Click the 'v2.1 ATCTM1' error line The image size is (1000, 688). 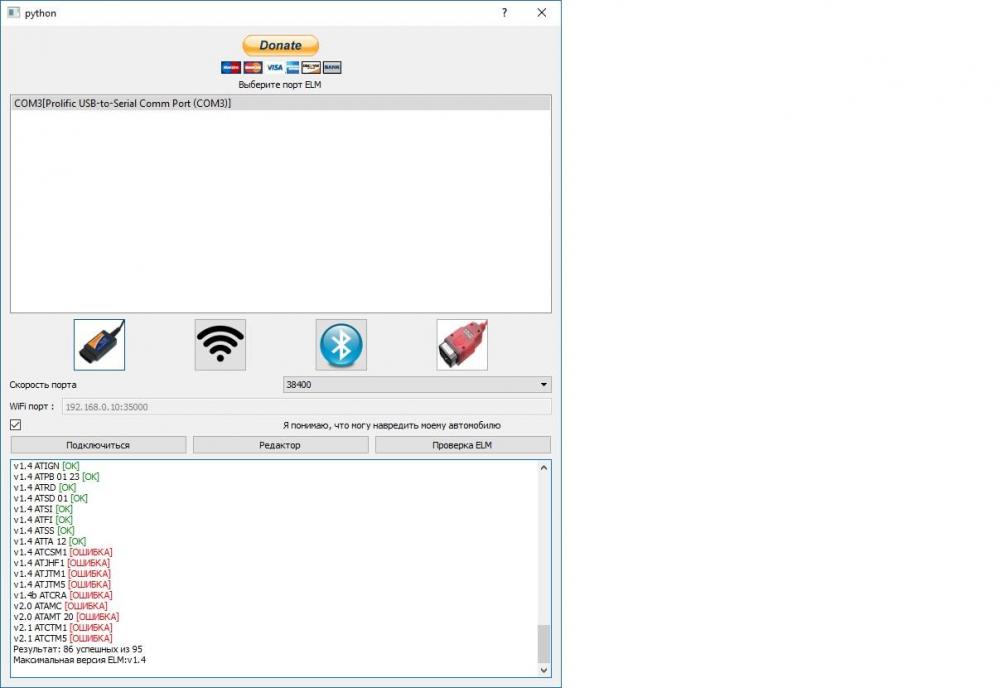pos(63,628)
